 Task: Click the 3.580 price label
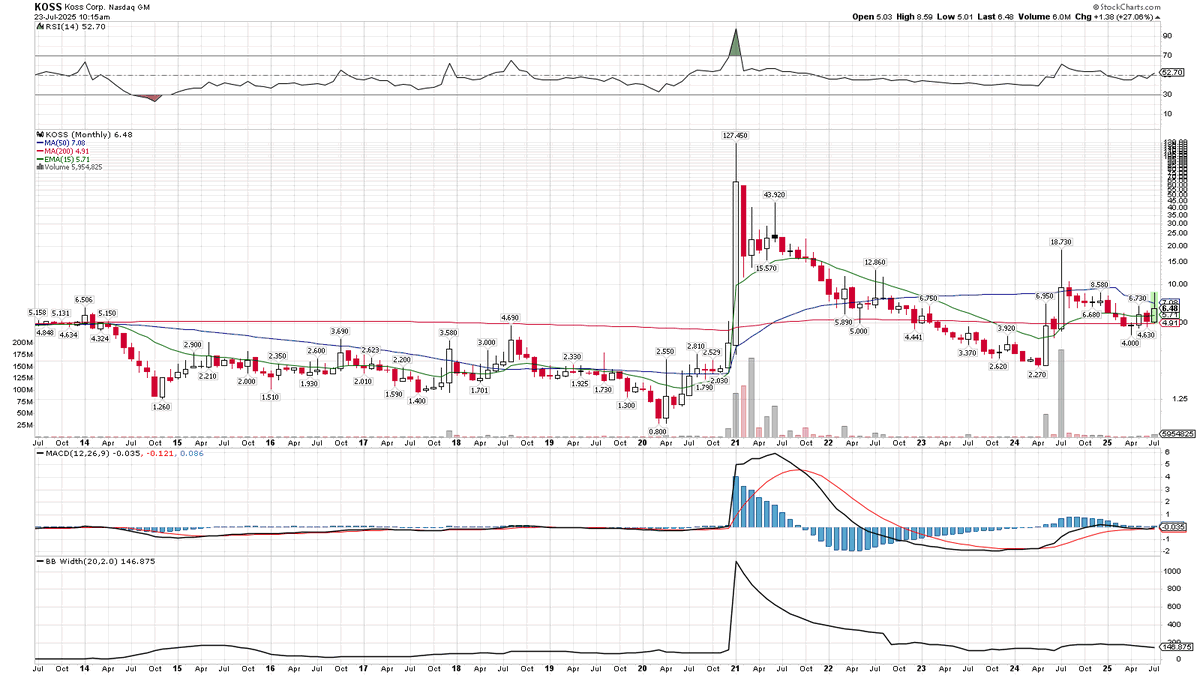click(448, 332)
